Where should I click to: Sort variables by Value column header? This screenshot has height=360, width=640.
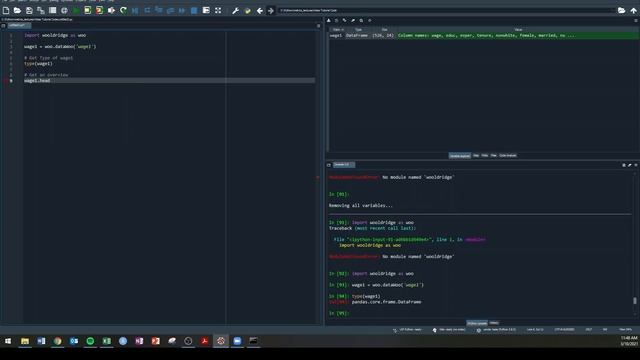click(518, 30)
